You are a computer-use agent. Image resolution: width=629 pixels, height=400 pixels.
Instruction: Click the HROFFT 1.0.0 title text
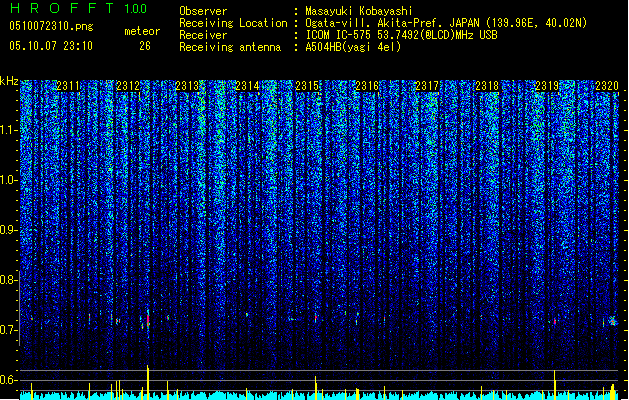[78, 8]
